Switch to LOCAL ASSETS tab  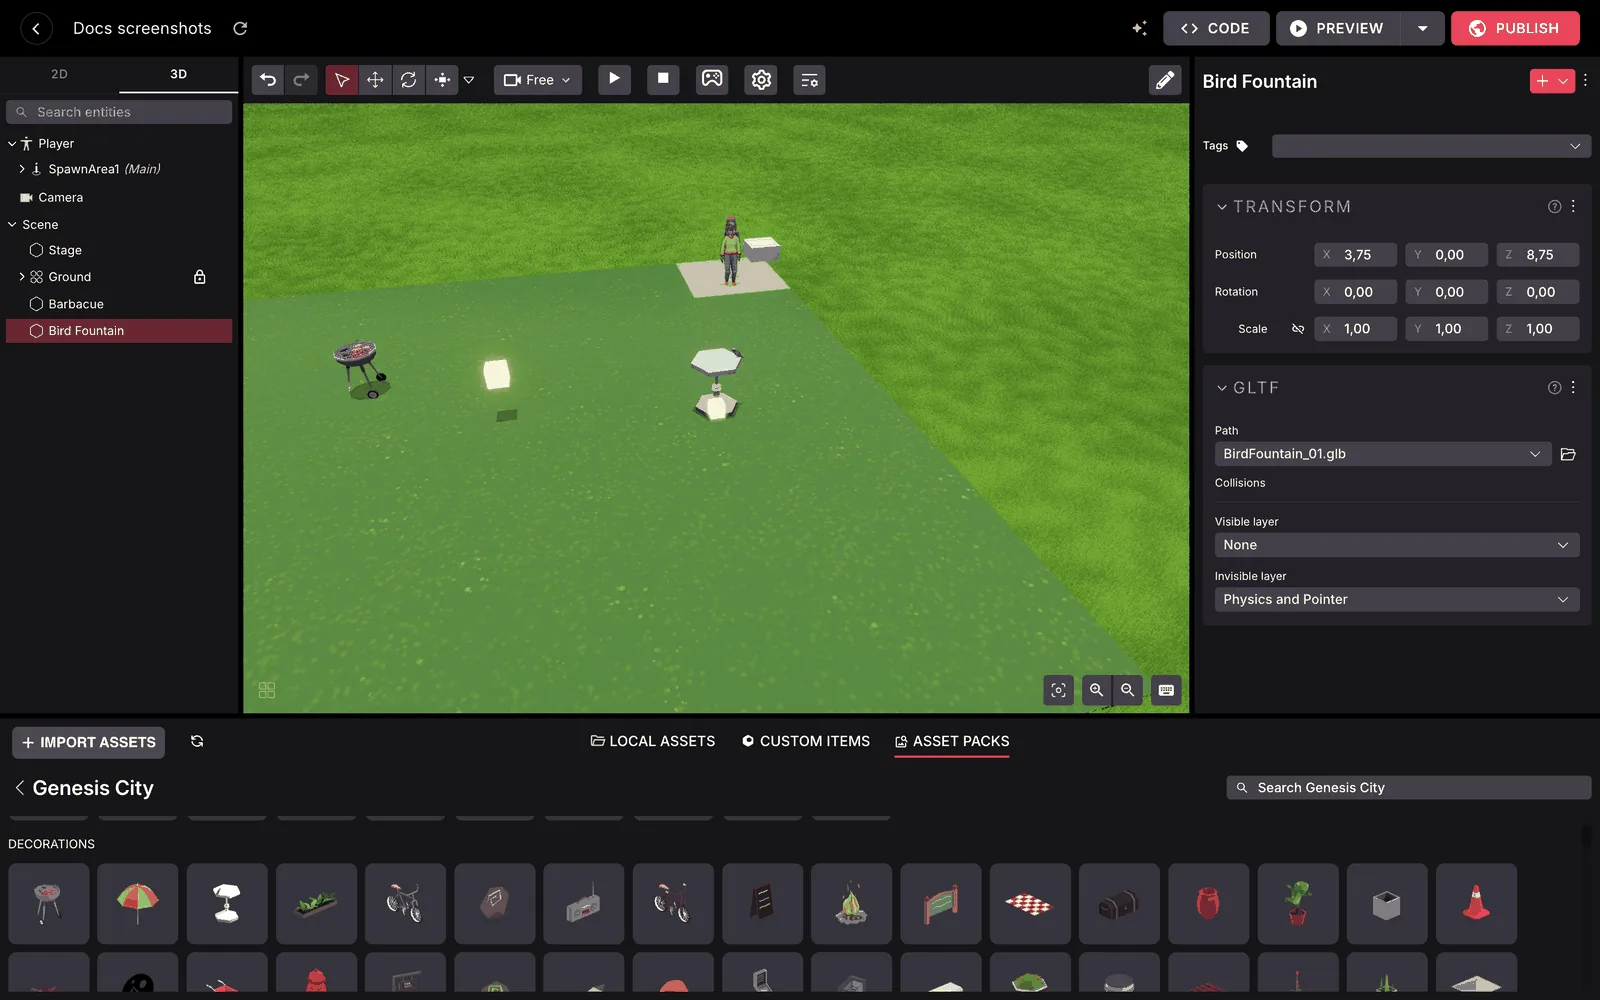[x=653, y=741]
